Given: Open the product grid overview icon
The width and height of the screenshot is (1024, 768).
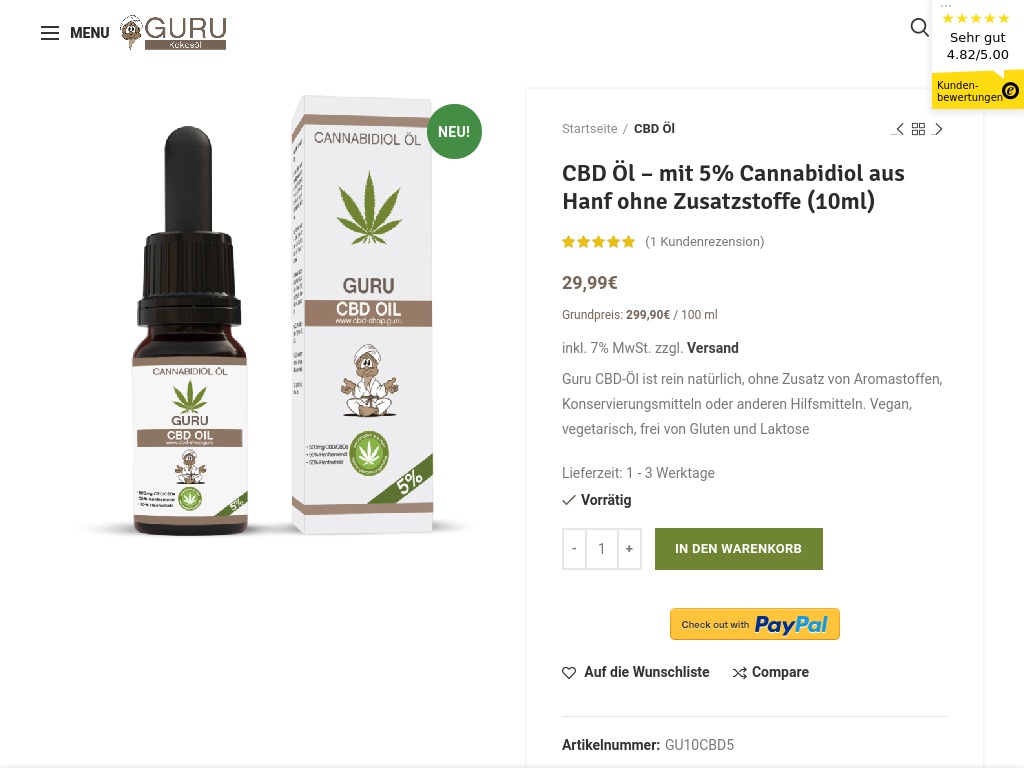Looking at the screenshot, I should click(x=918, y=129).
